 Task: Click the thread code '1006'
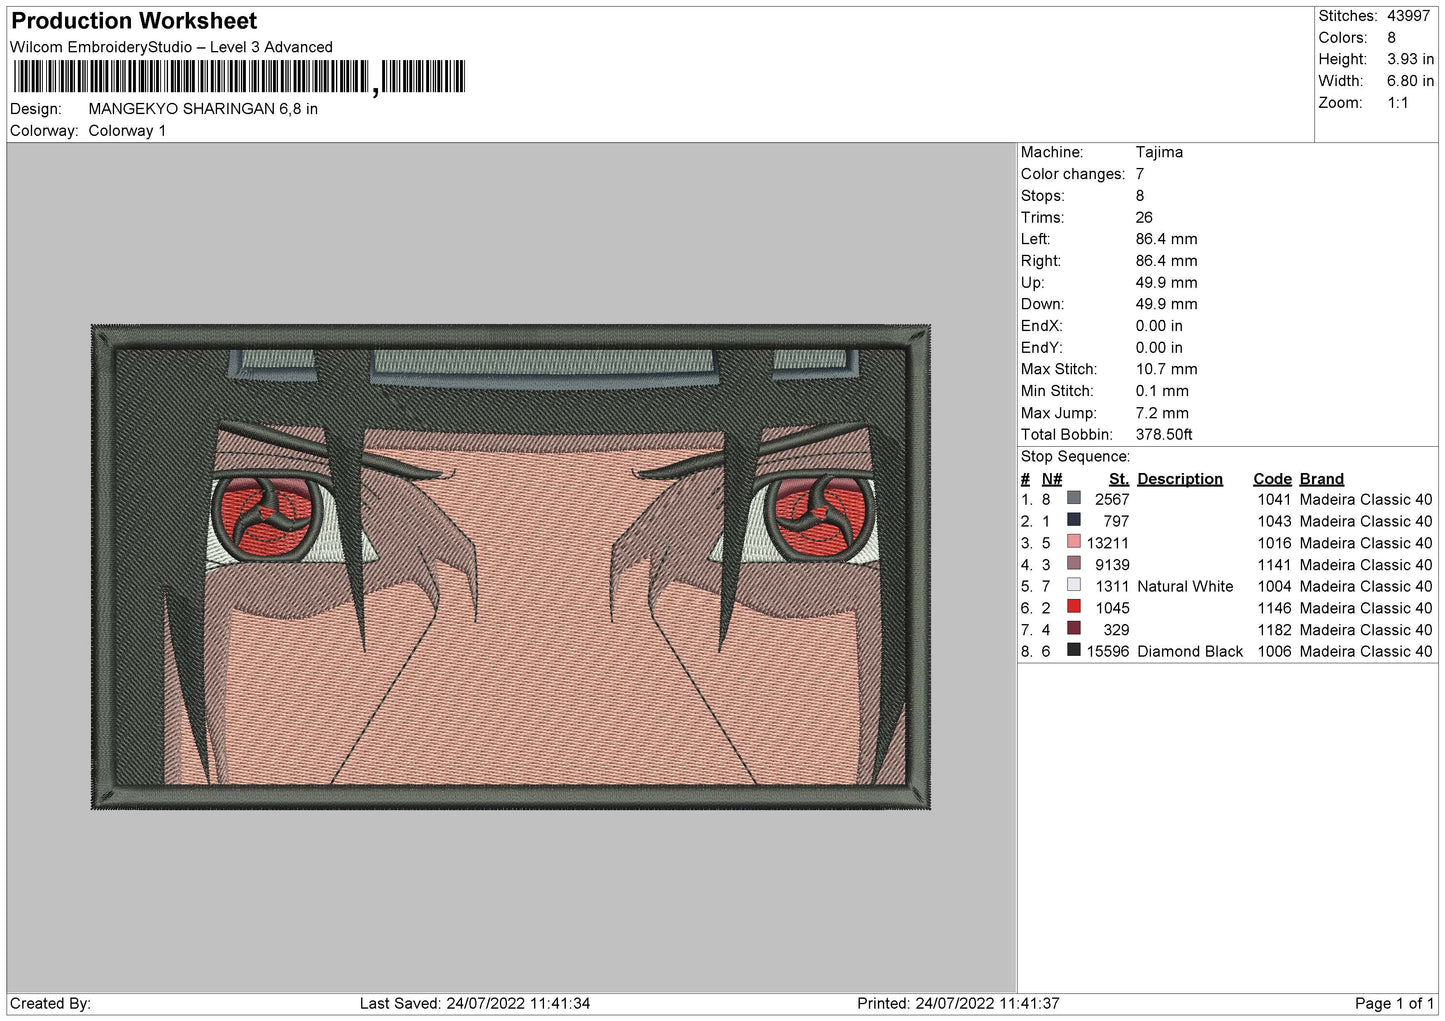point(1274,651)
